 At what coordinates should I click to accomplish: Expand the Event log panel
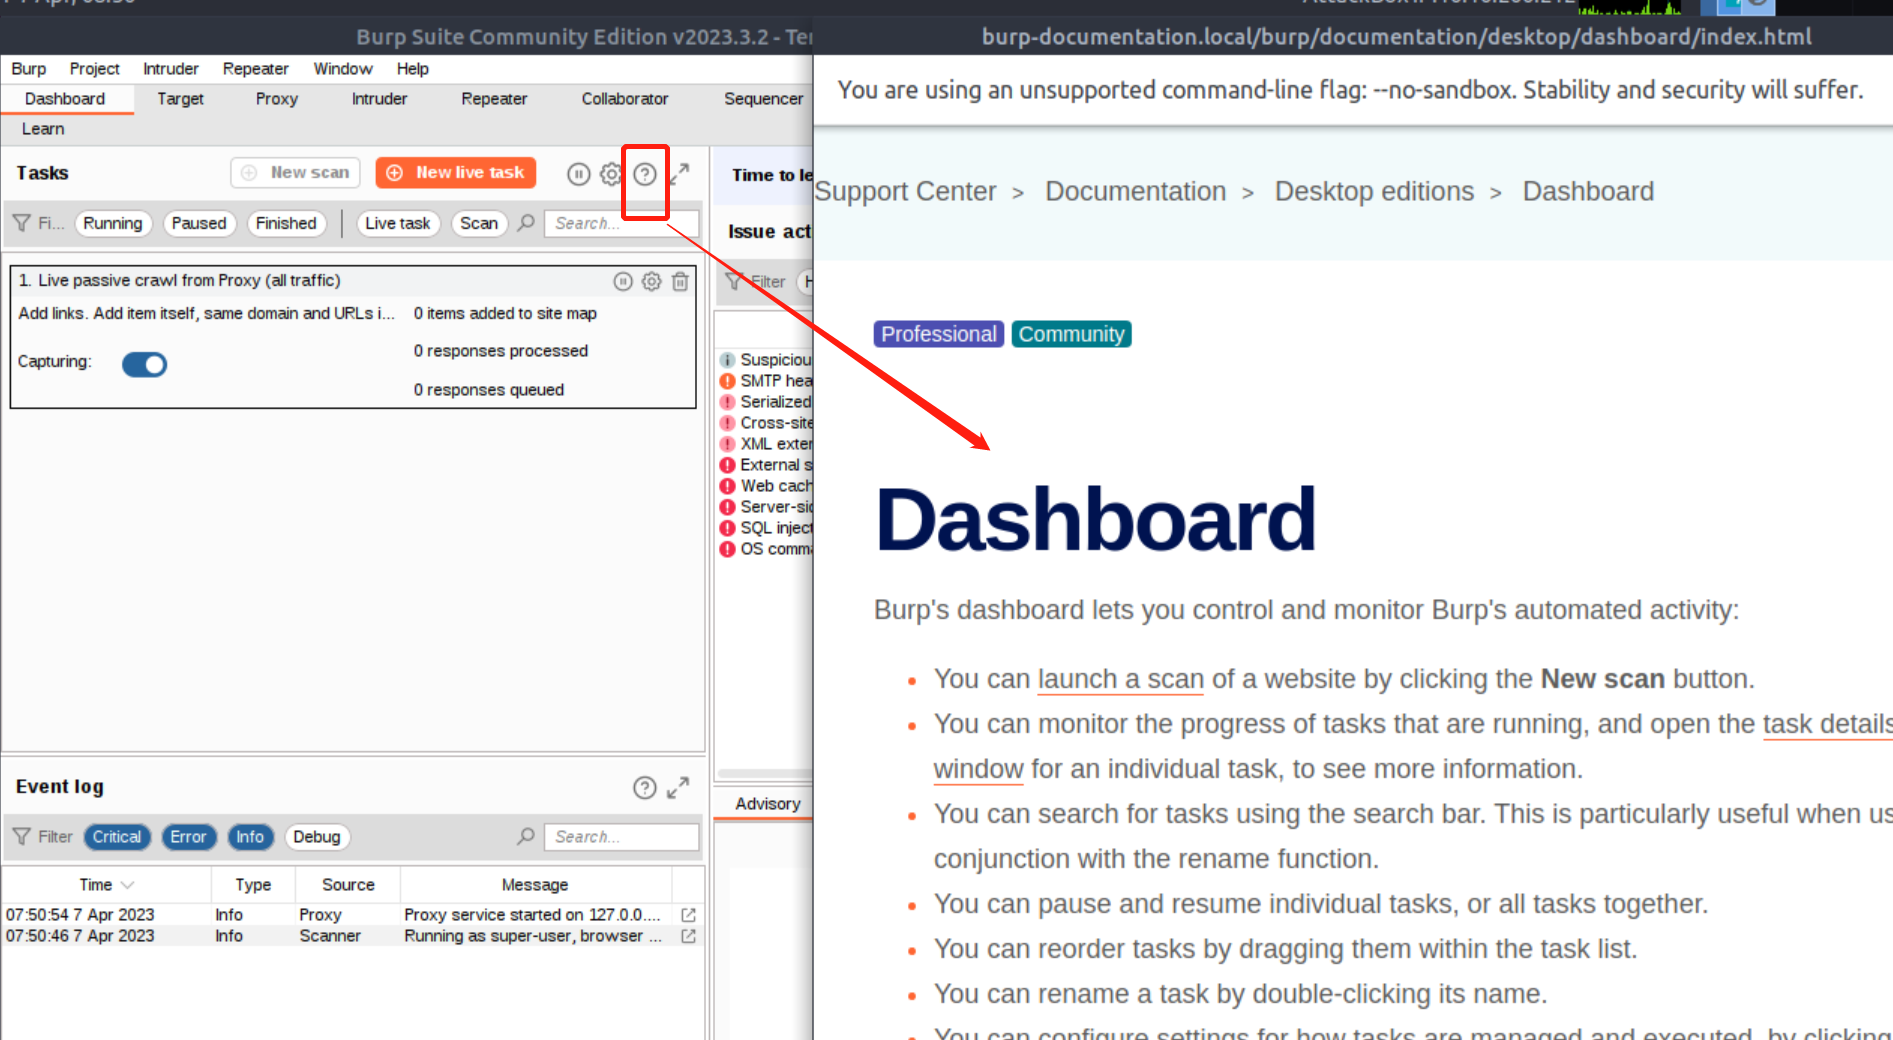pos(678,788)
